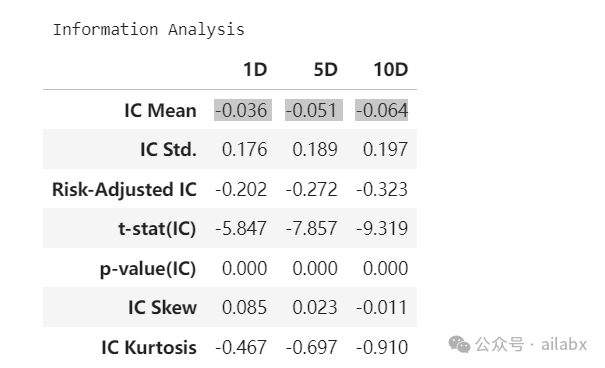605x368 pixels.
Task: Select the 1D column header
Action: coord(255,70)
